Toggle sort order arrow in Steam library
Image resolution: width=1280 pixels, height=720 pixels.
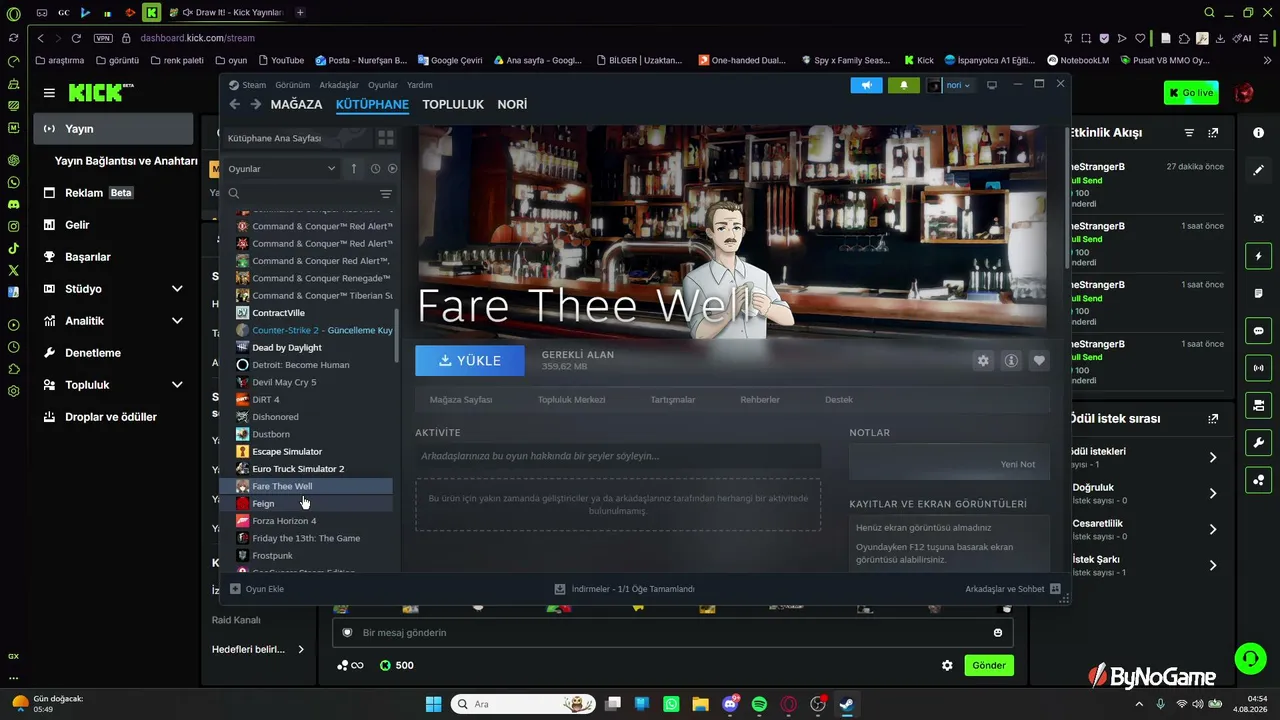(x=353, y=169)
